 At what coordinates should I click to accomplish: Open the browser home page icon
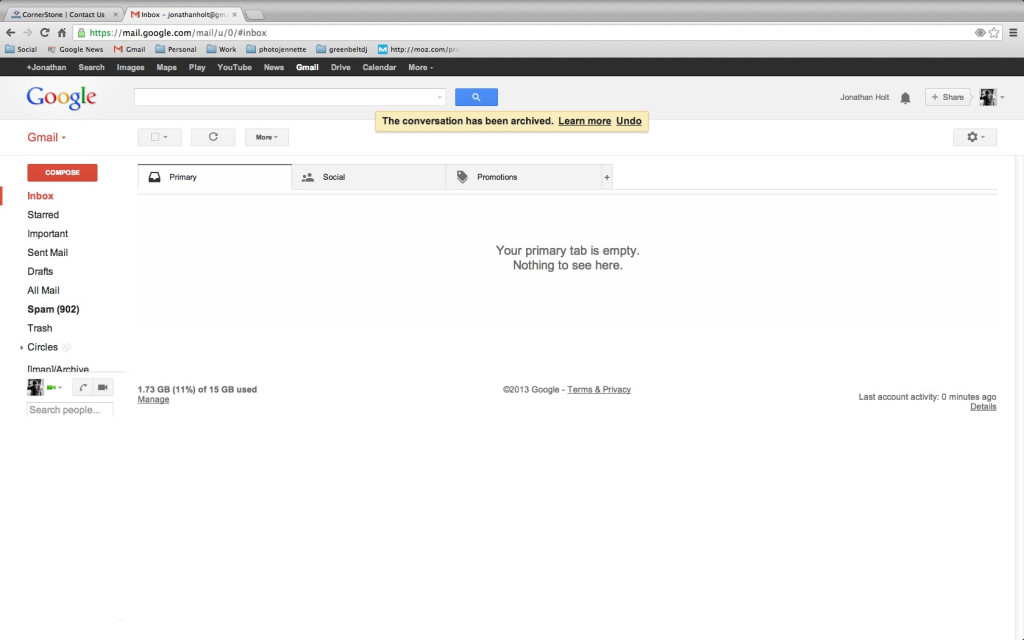coord(62,33)
